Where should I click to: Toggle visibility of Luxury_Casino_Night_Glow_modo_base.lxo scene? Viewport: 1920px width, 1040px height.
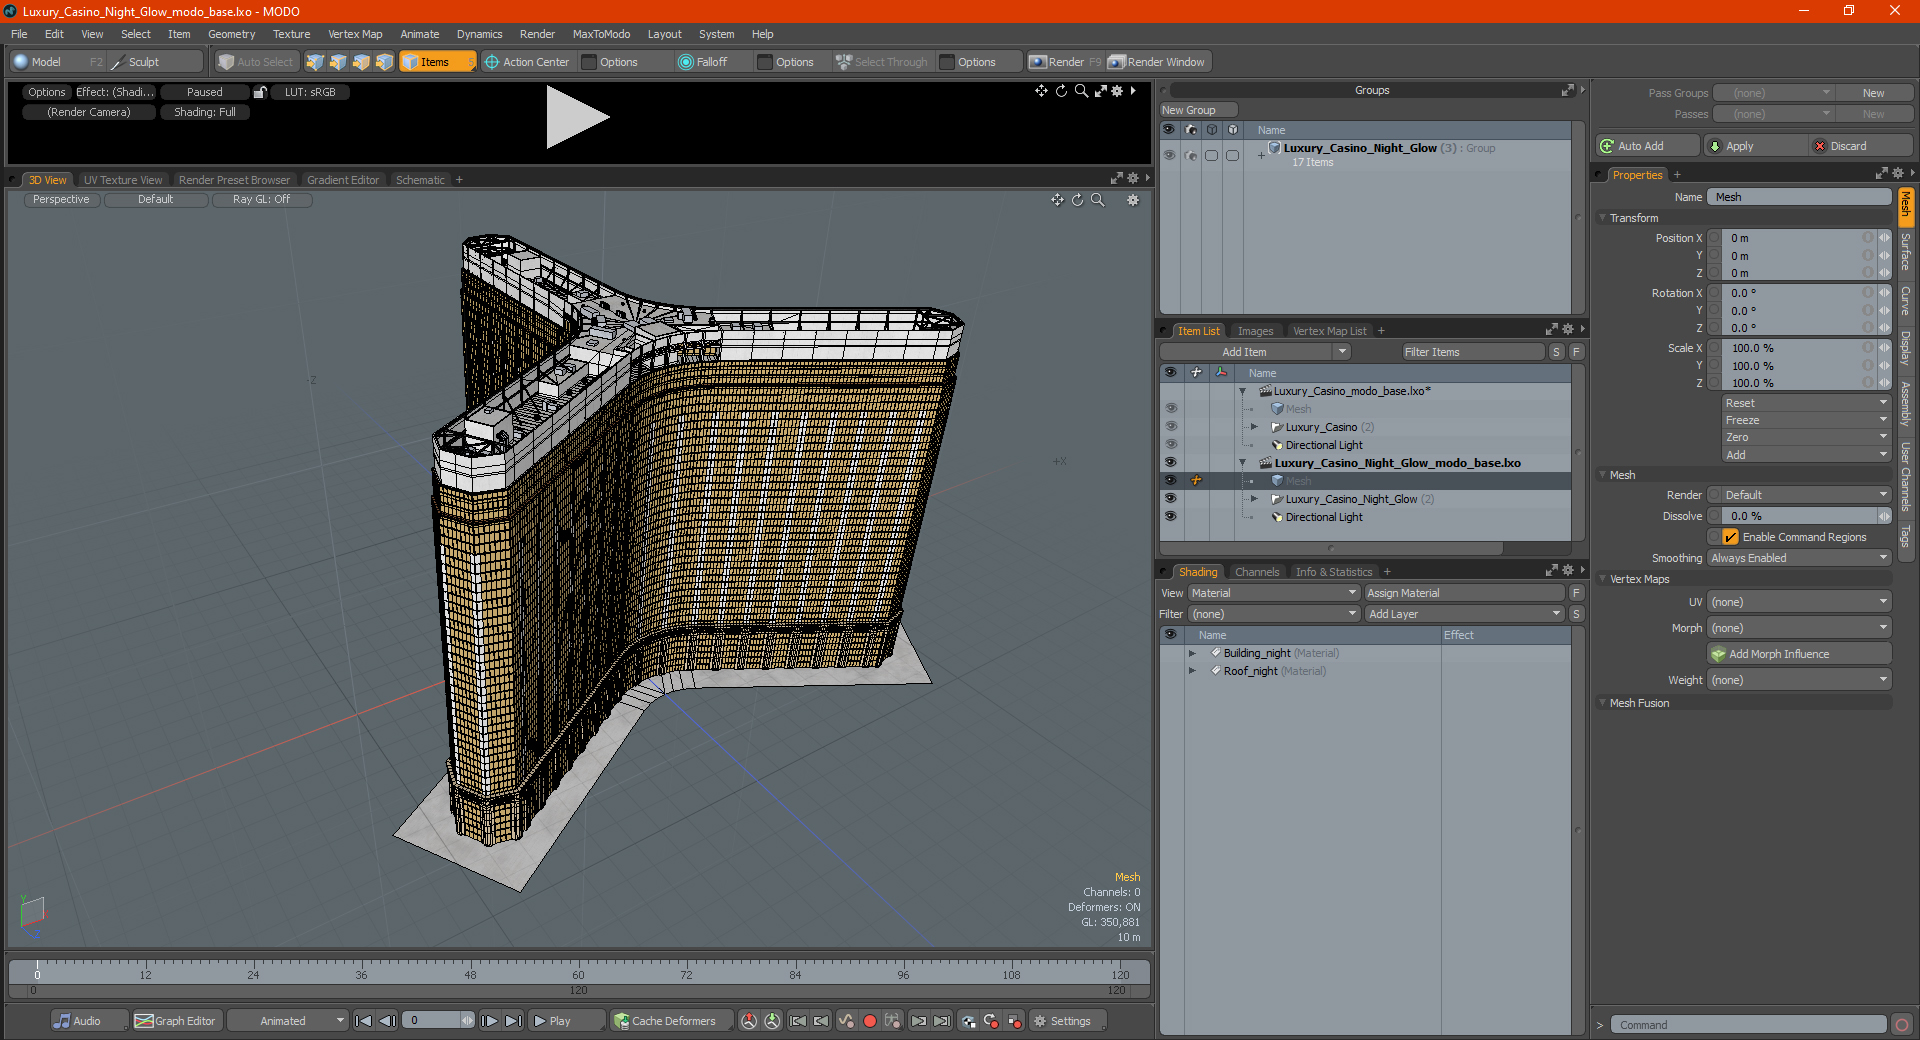[x=1170, y=463]
